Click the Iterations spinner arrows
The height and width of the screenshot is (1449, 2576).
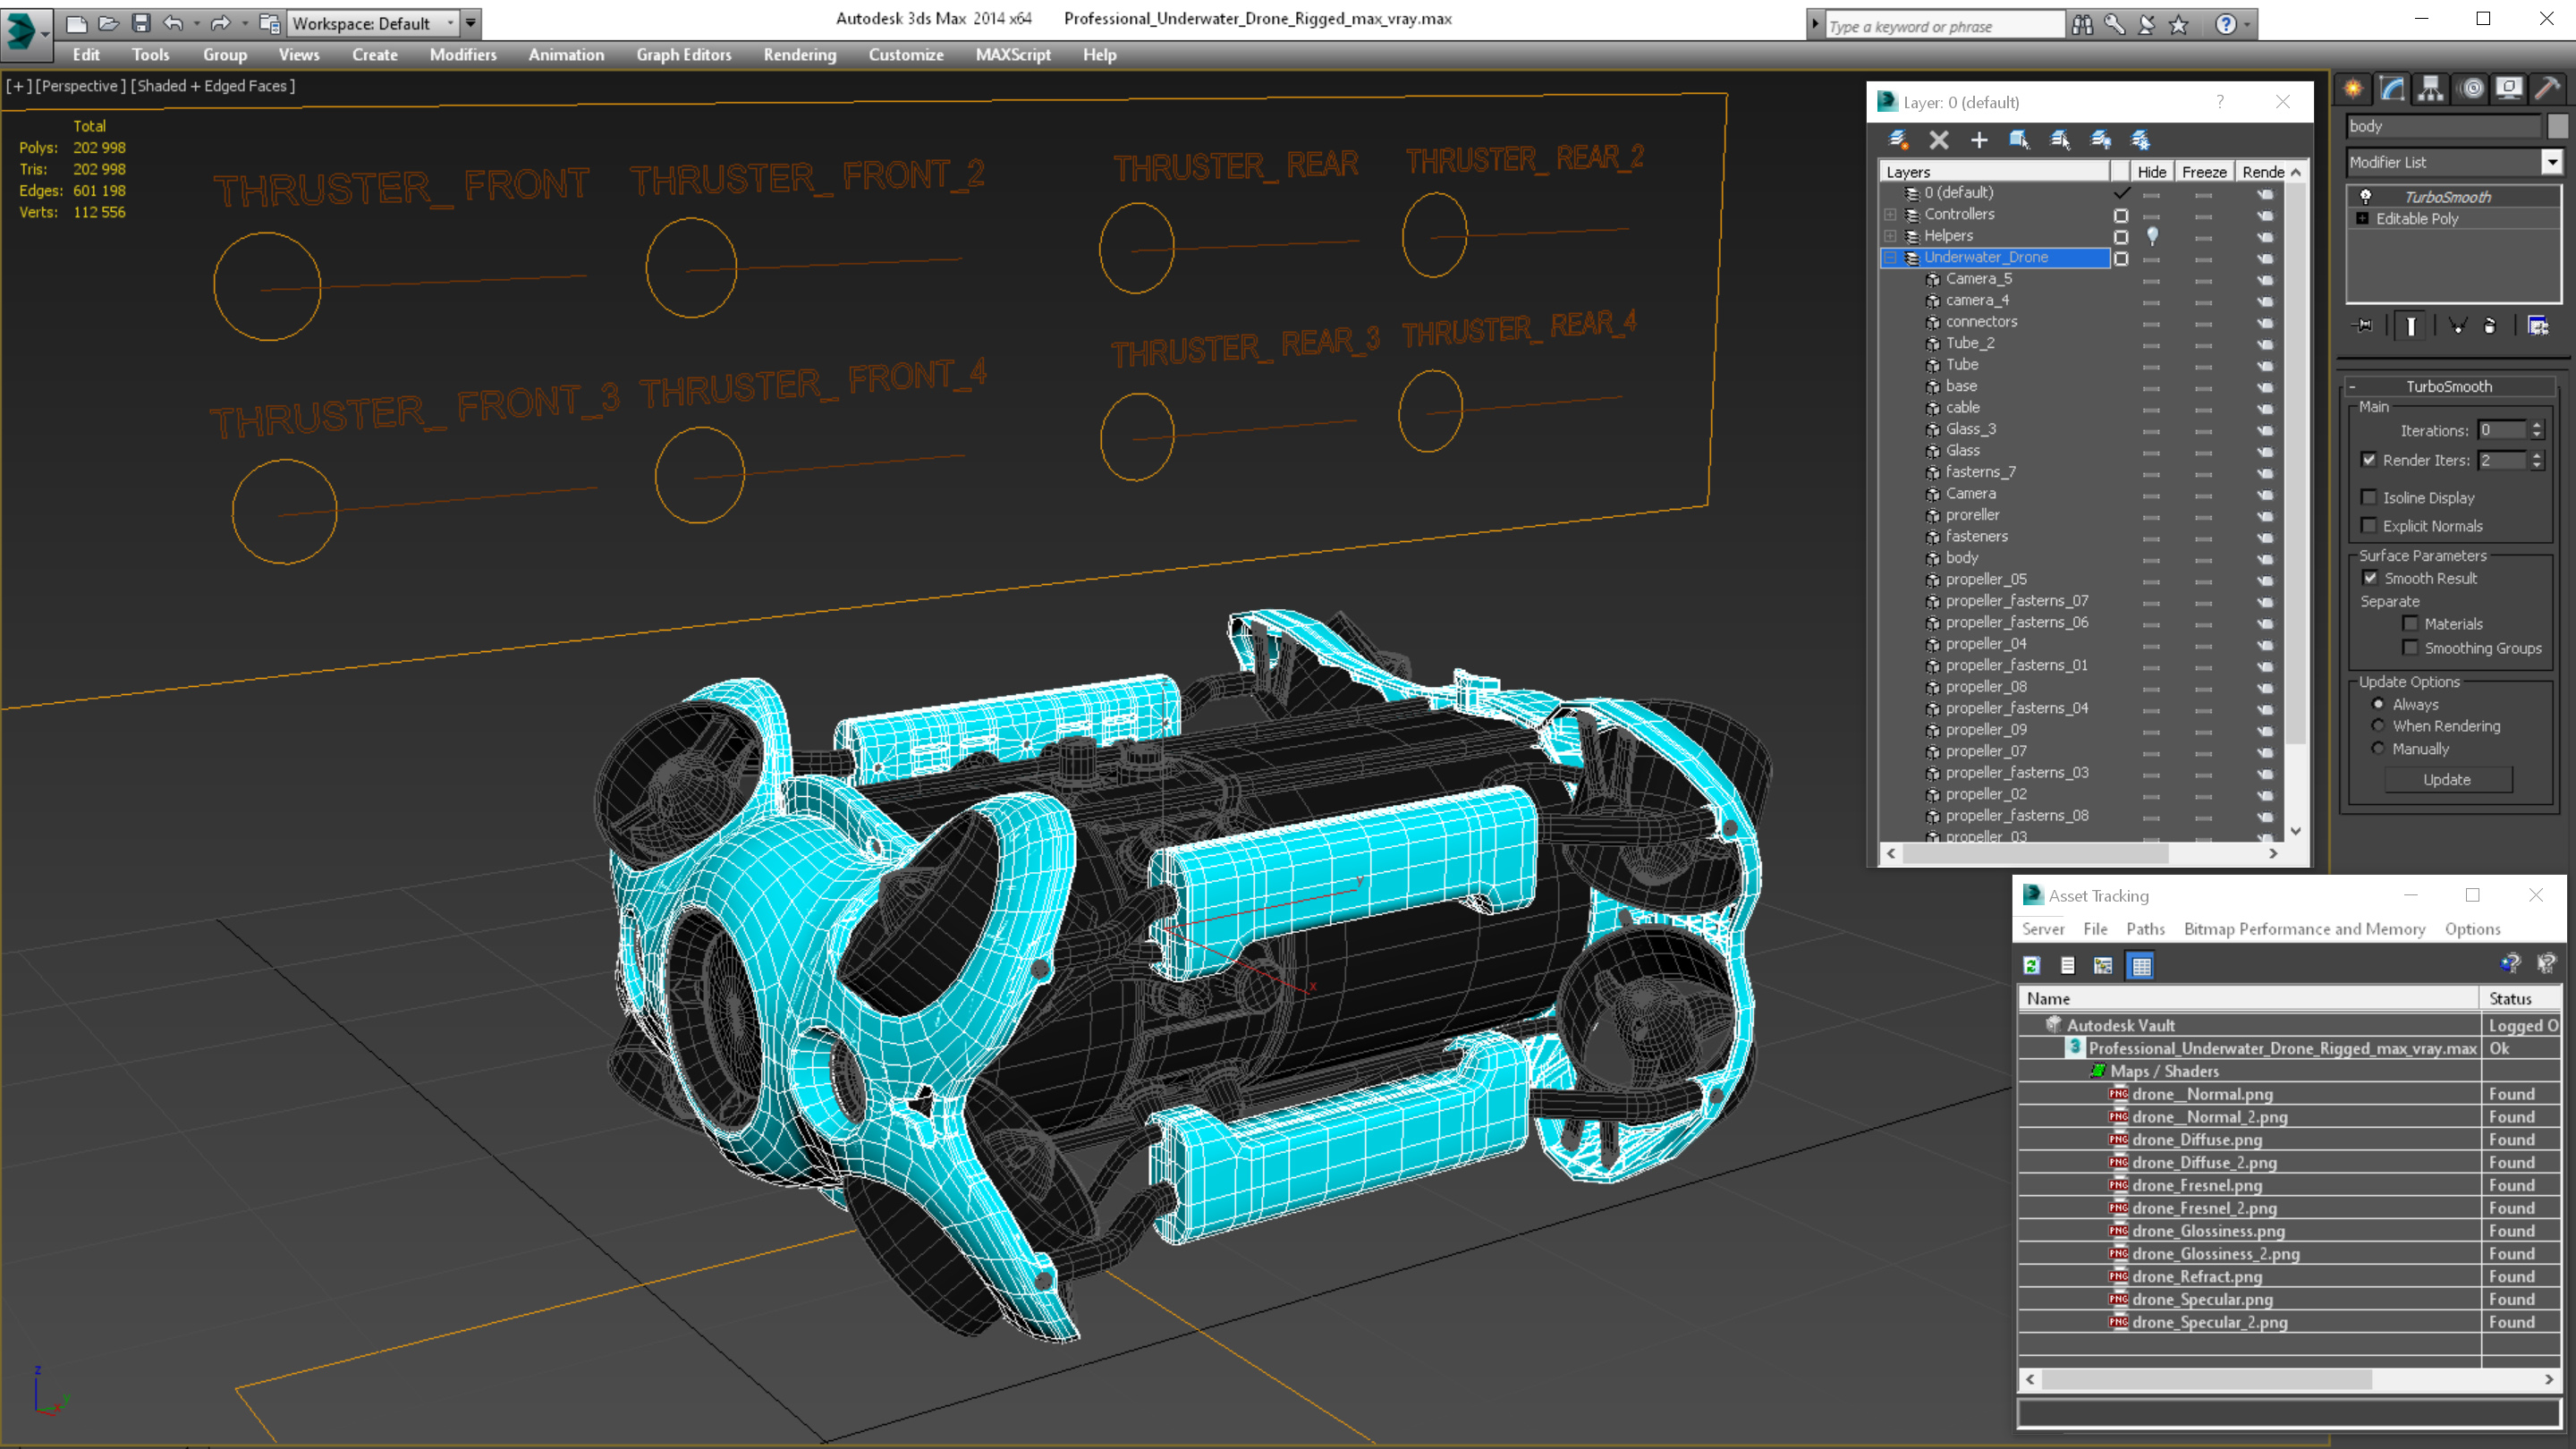pyautogui.click(x=2537, y=430)
